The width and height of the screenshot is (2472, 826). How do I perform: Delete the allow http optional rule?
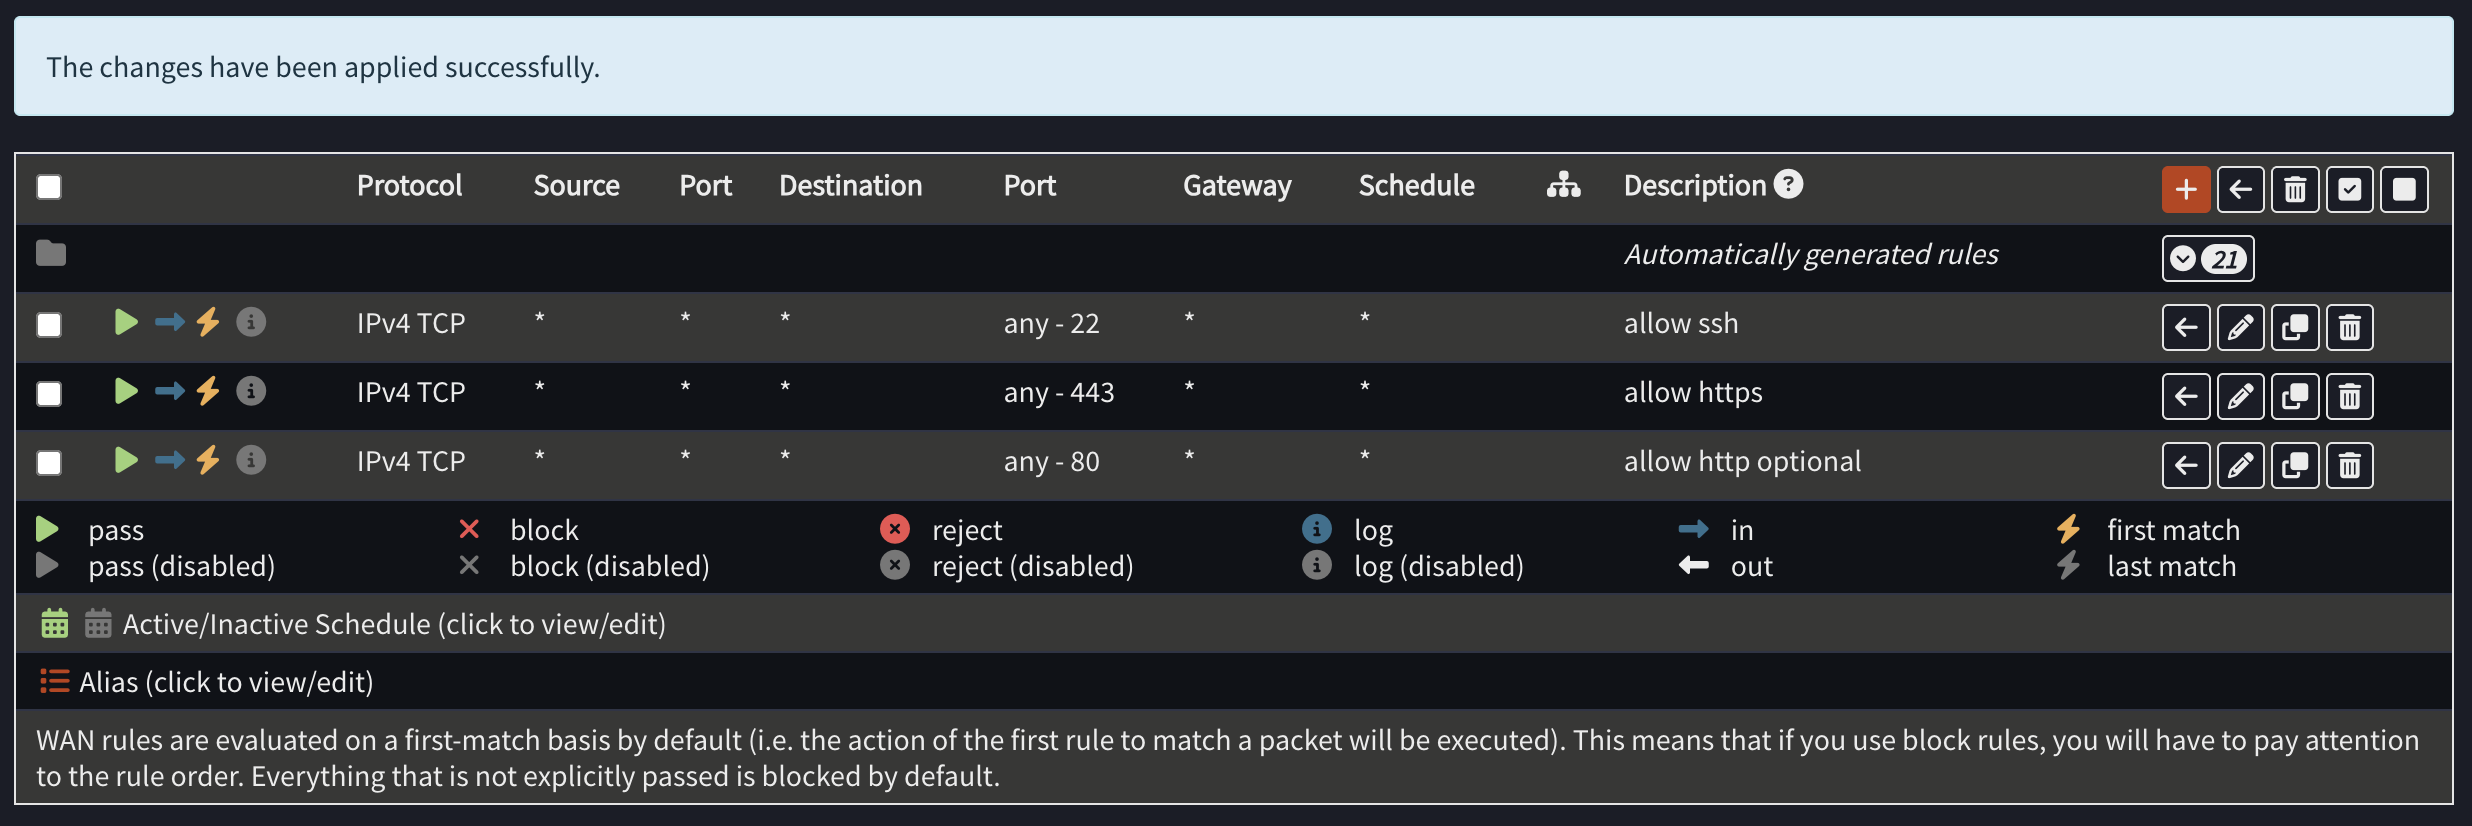[x=2350, y=465]
